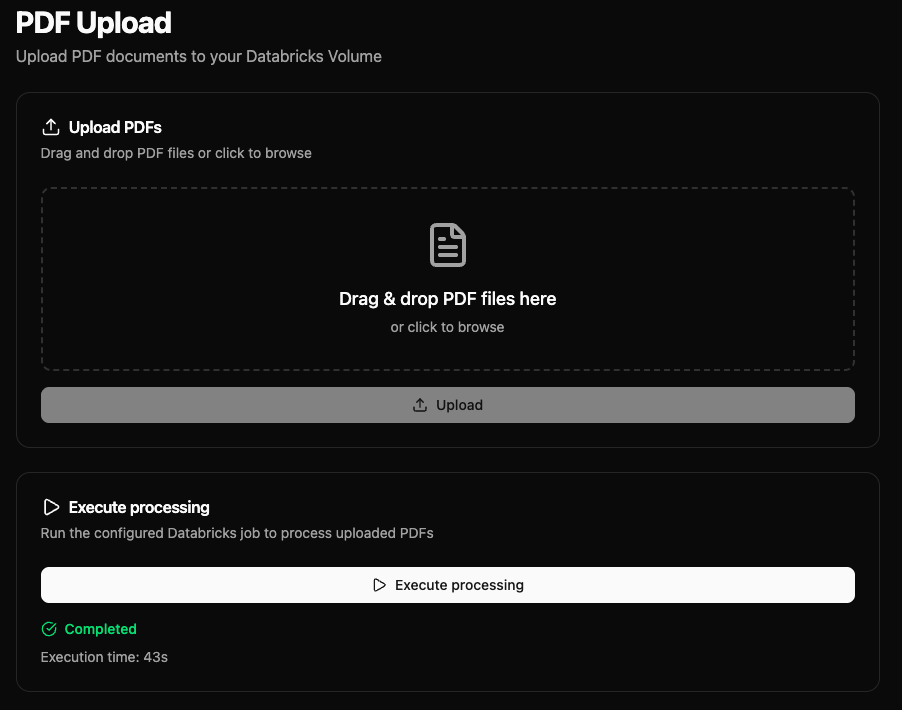Click the "Execution time: 43s" text
Viewport: 902px width, 710px height.
click(104, 657)
